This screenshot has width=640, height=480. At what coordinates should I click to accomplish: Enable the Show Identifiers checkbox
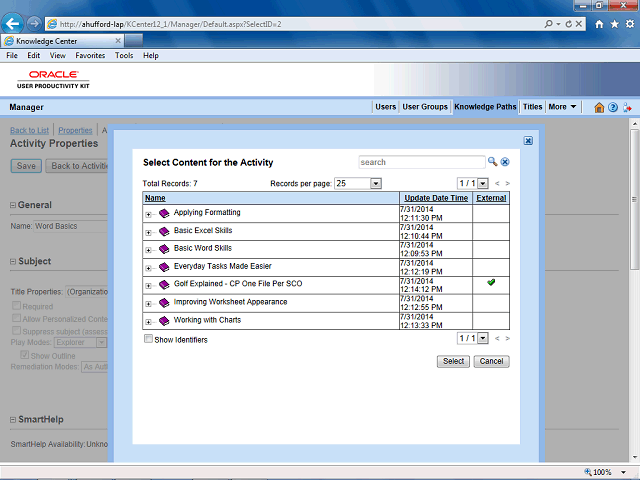(x=149, y=339)
